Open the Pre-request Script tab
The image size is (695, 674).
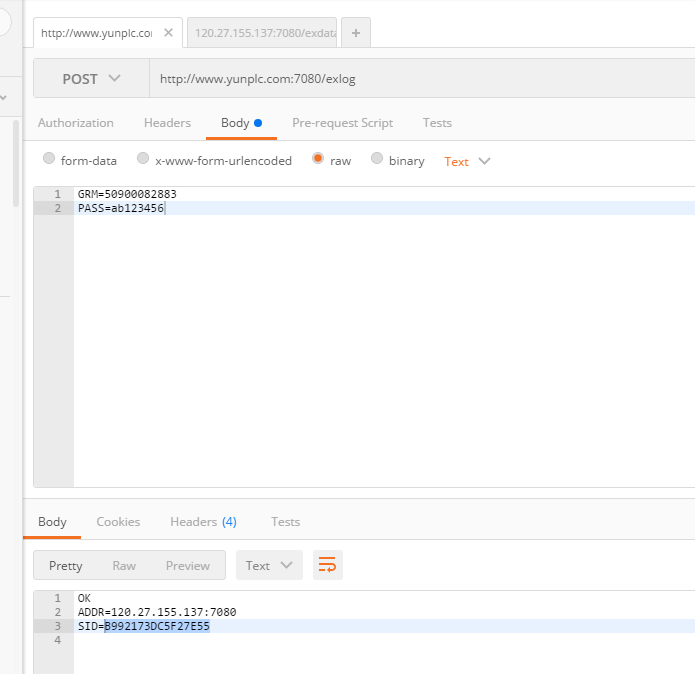pyautogui.click(x=342, y=123)
